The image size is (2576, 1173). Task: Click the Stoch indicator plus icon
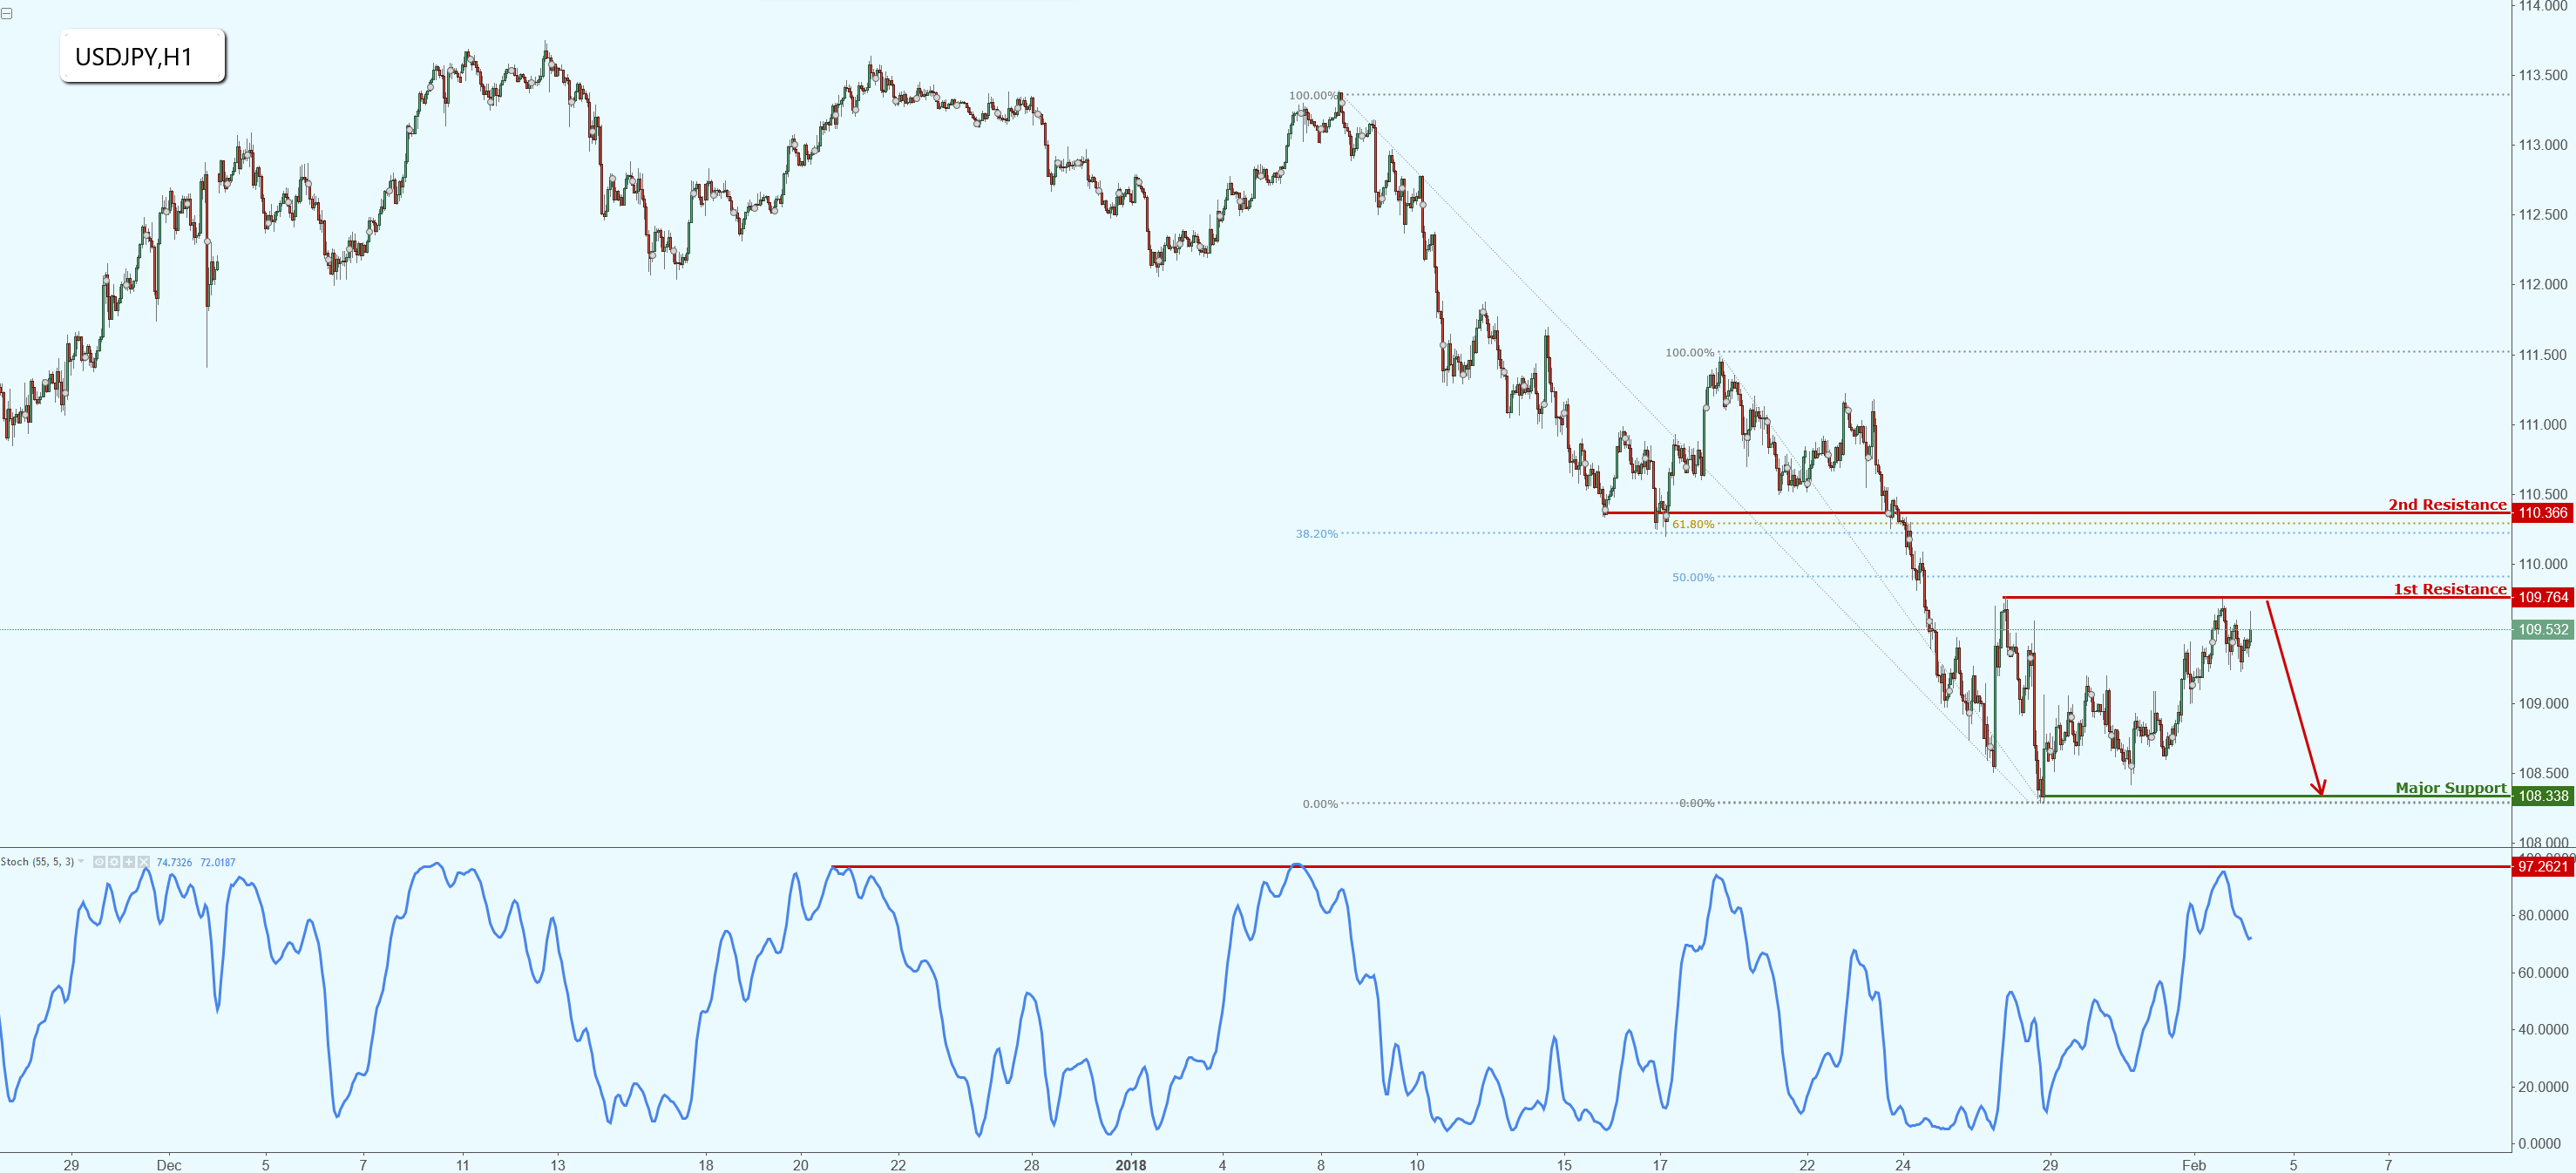pyautogui.click(x=129, y=862)
